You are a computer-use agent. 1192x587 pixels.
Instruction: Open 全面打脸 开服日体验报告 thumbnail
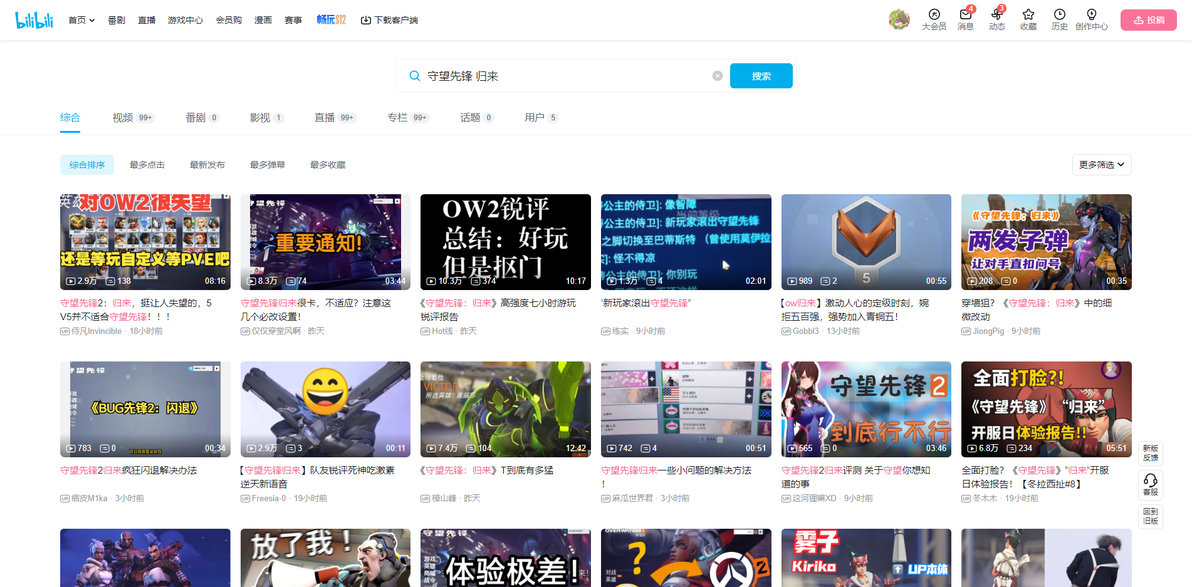[1046, 409]
